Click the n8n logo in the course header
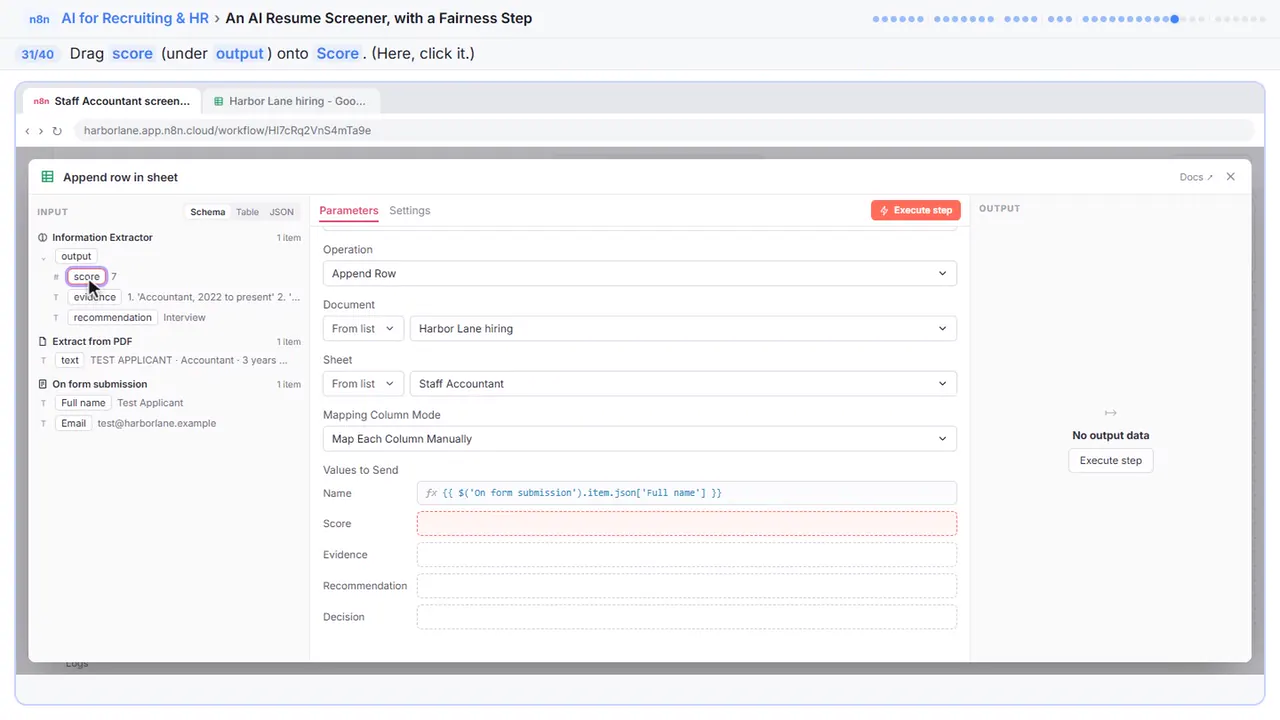The image size is (1280, 720). [39, 18]
